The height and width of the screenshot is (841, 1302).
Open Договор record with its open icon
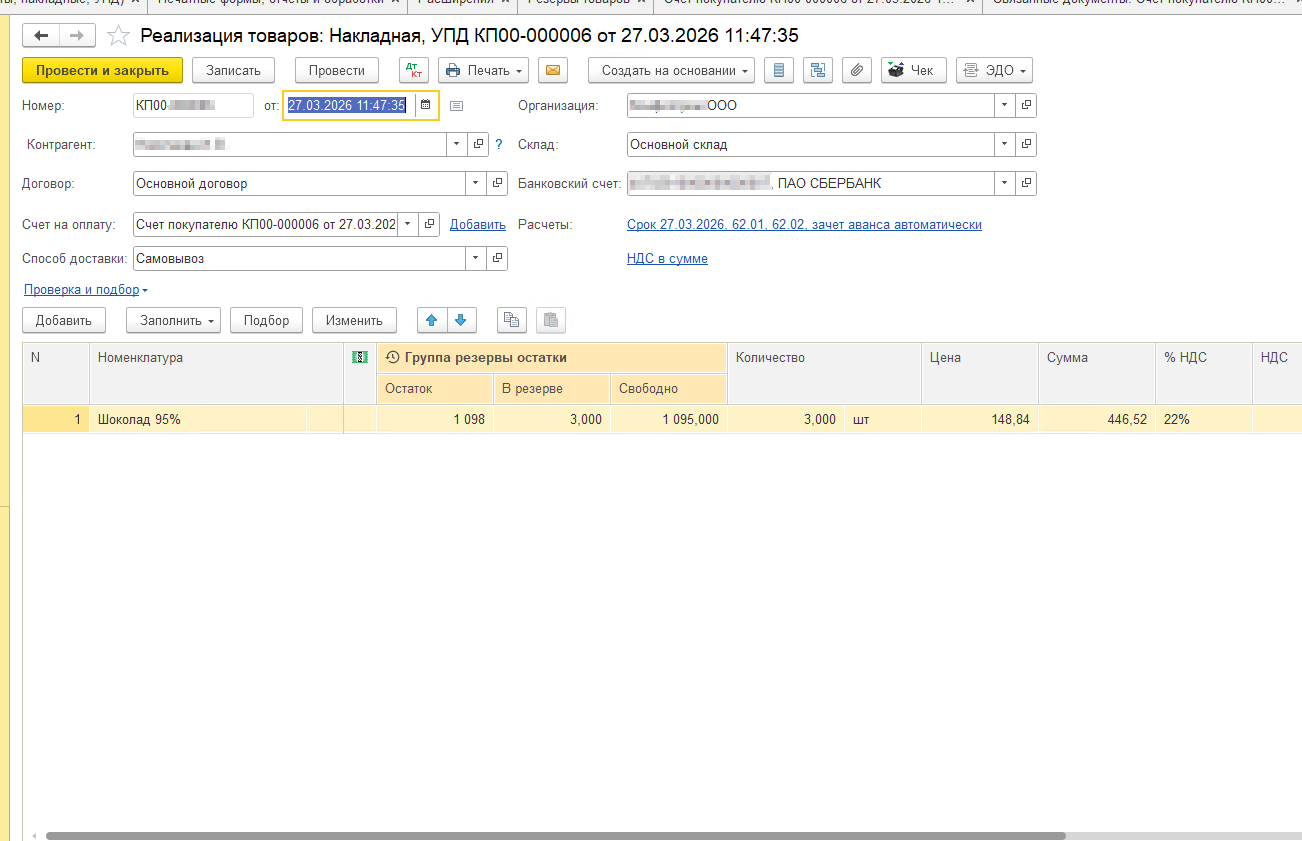pos(497,184)
